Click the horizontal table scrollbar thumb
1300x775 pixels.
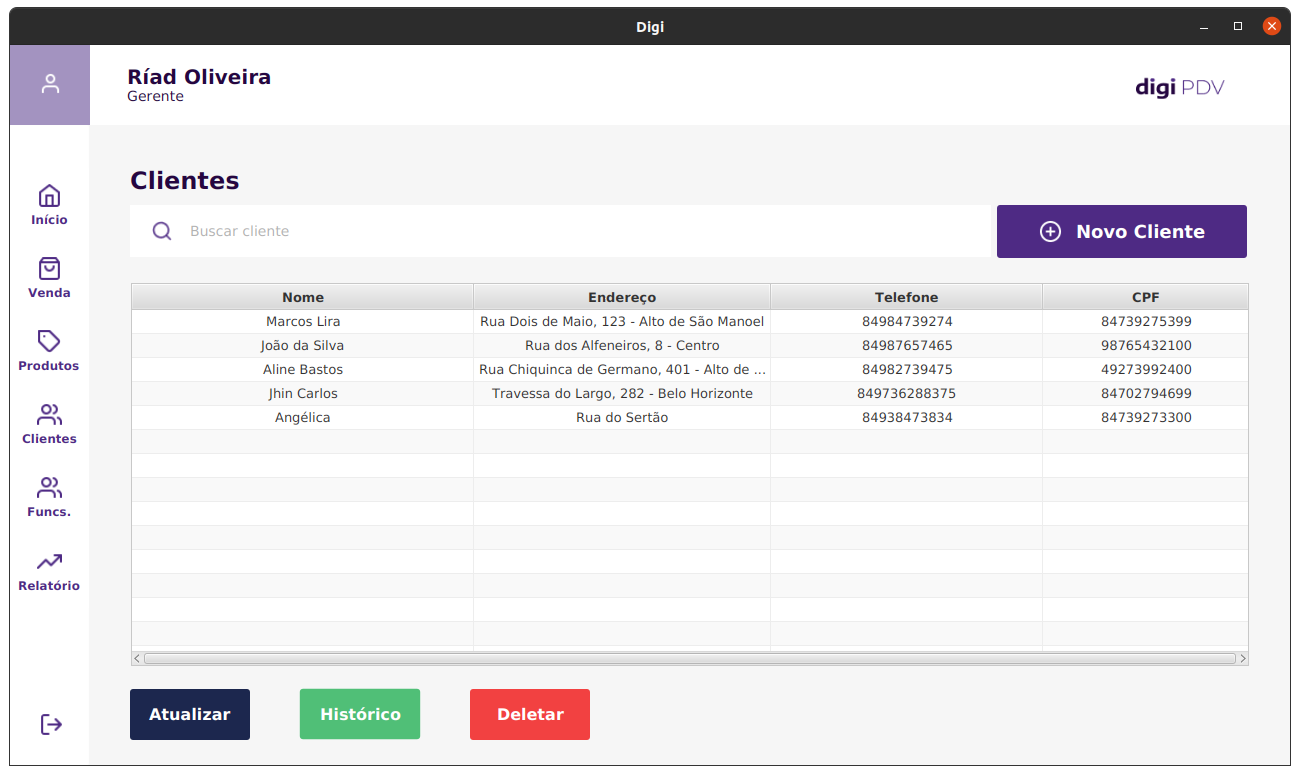point(690,659)
